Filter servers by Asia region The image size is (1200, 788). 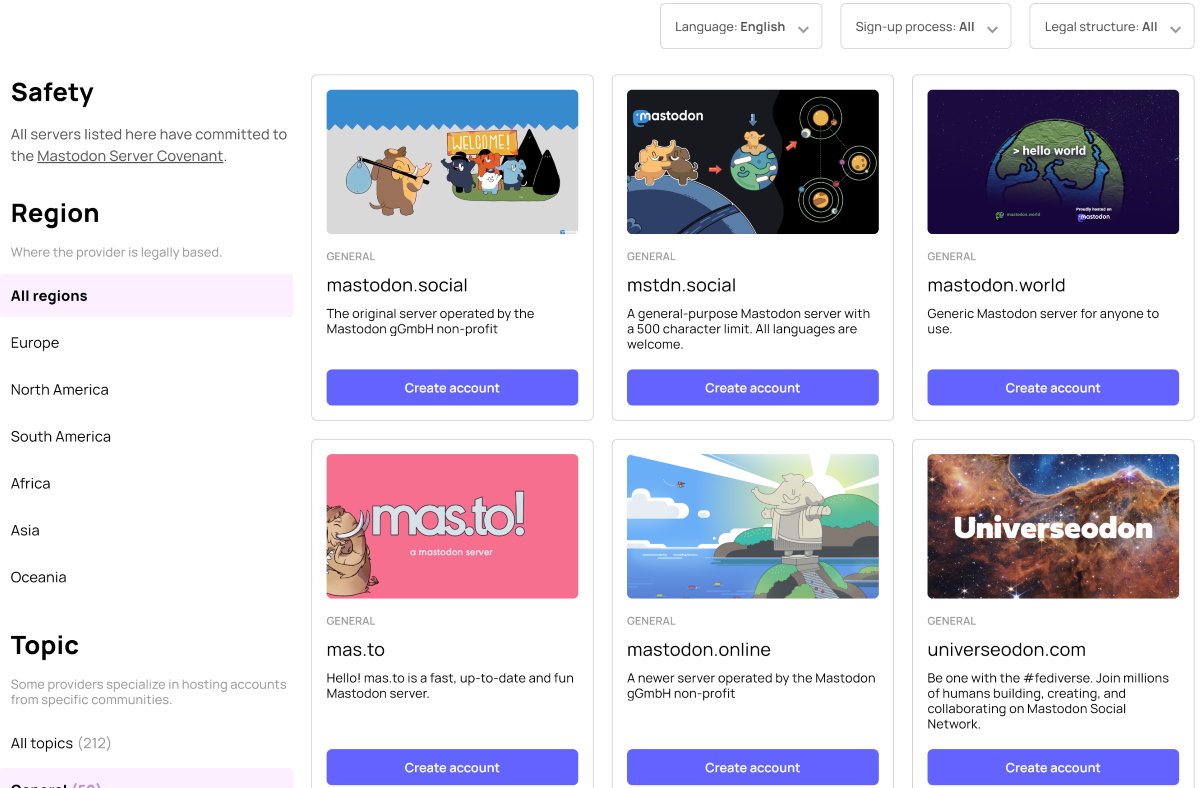tap(146, 531)
